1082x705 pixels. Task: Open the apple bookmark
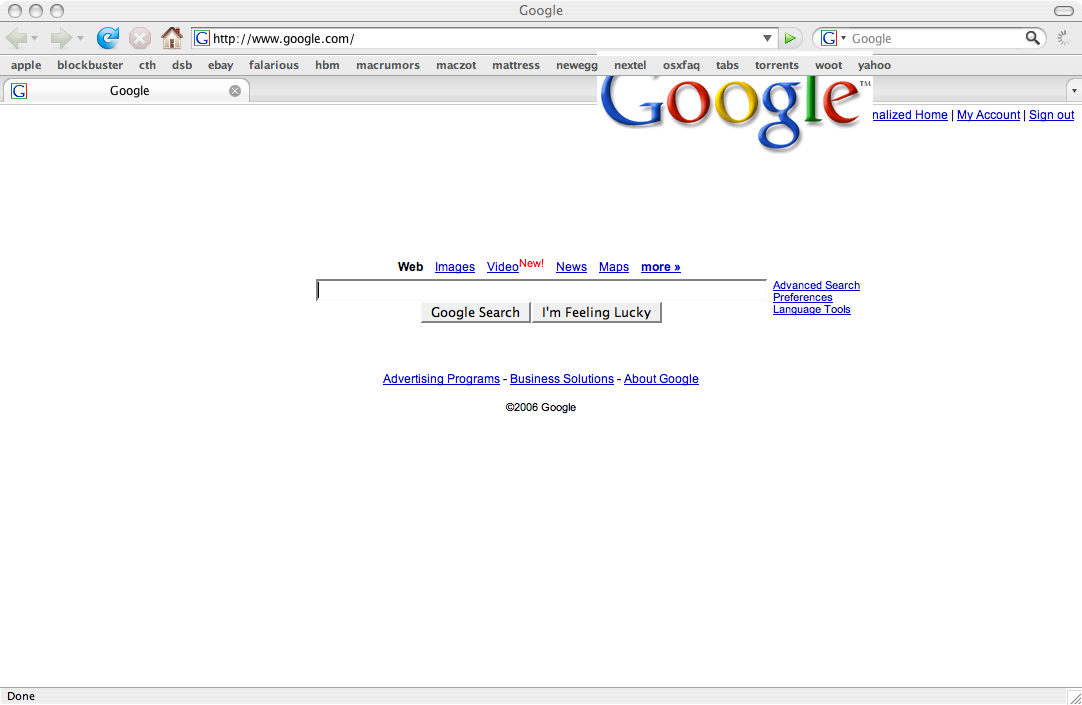point(26,65)
